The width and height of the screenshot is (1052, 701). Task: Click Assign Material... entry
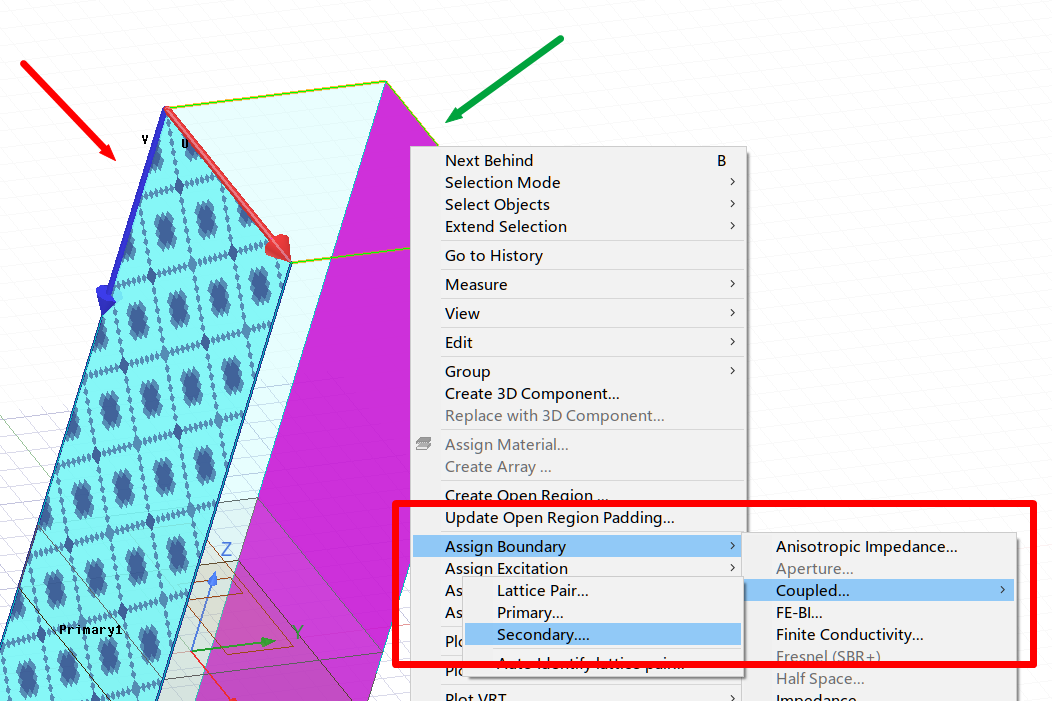pyautogui.click(x=578, y=444)
